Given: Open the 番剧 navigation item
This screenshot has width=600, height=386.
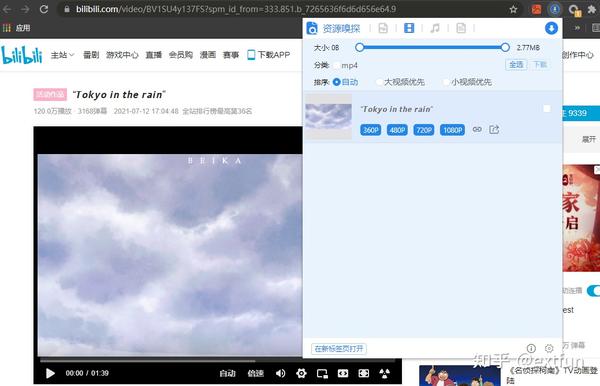Looking at the screenshot, I should click(91, 55).
